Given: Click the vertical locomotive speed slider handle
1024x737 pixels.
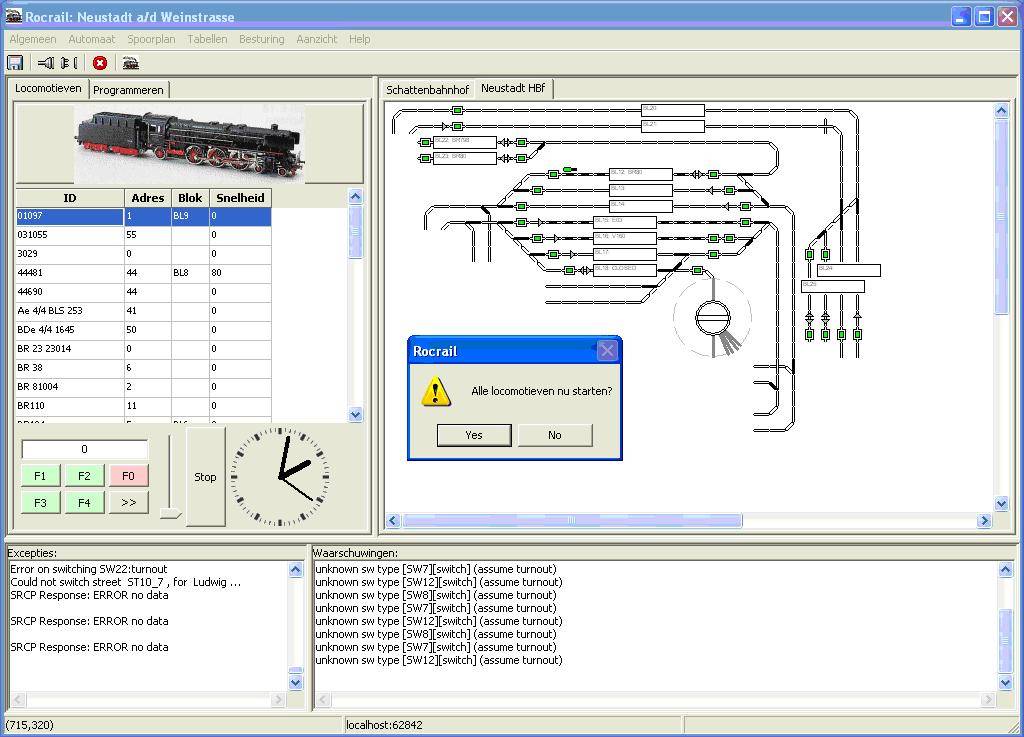Looking at the screenshot, I should [170, 514].
